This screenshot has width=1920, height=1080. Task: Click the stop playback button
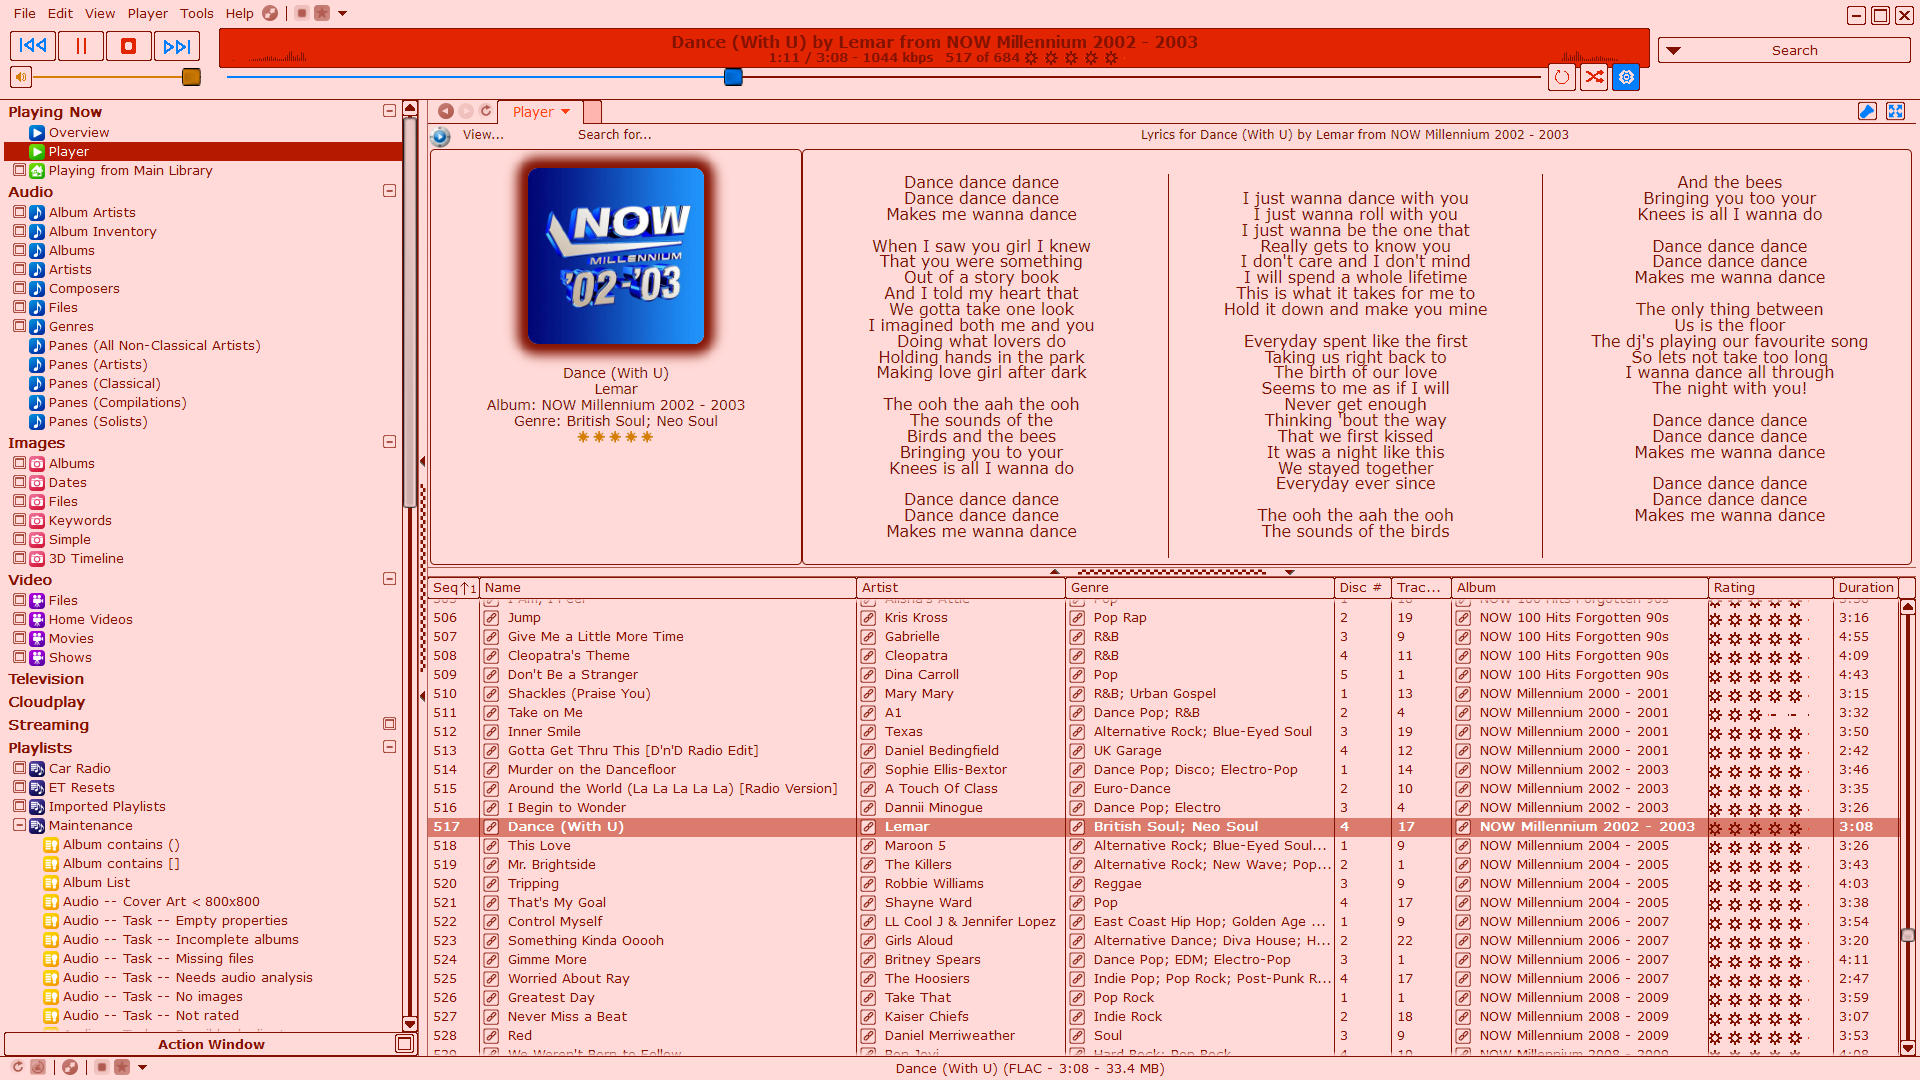(127, 46)
